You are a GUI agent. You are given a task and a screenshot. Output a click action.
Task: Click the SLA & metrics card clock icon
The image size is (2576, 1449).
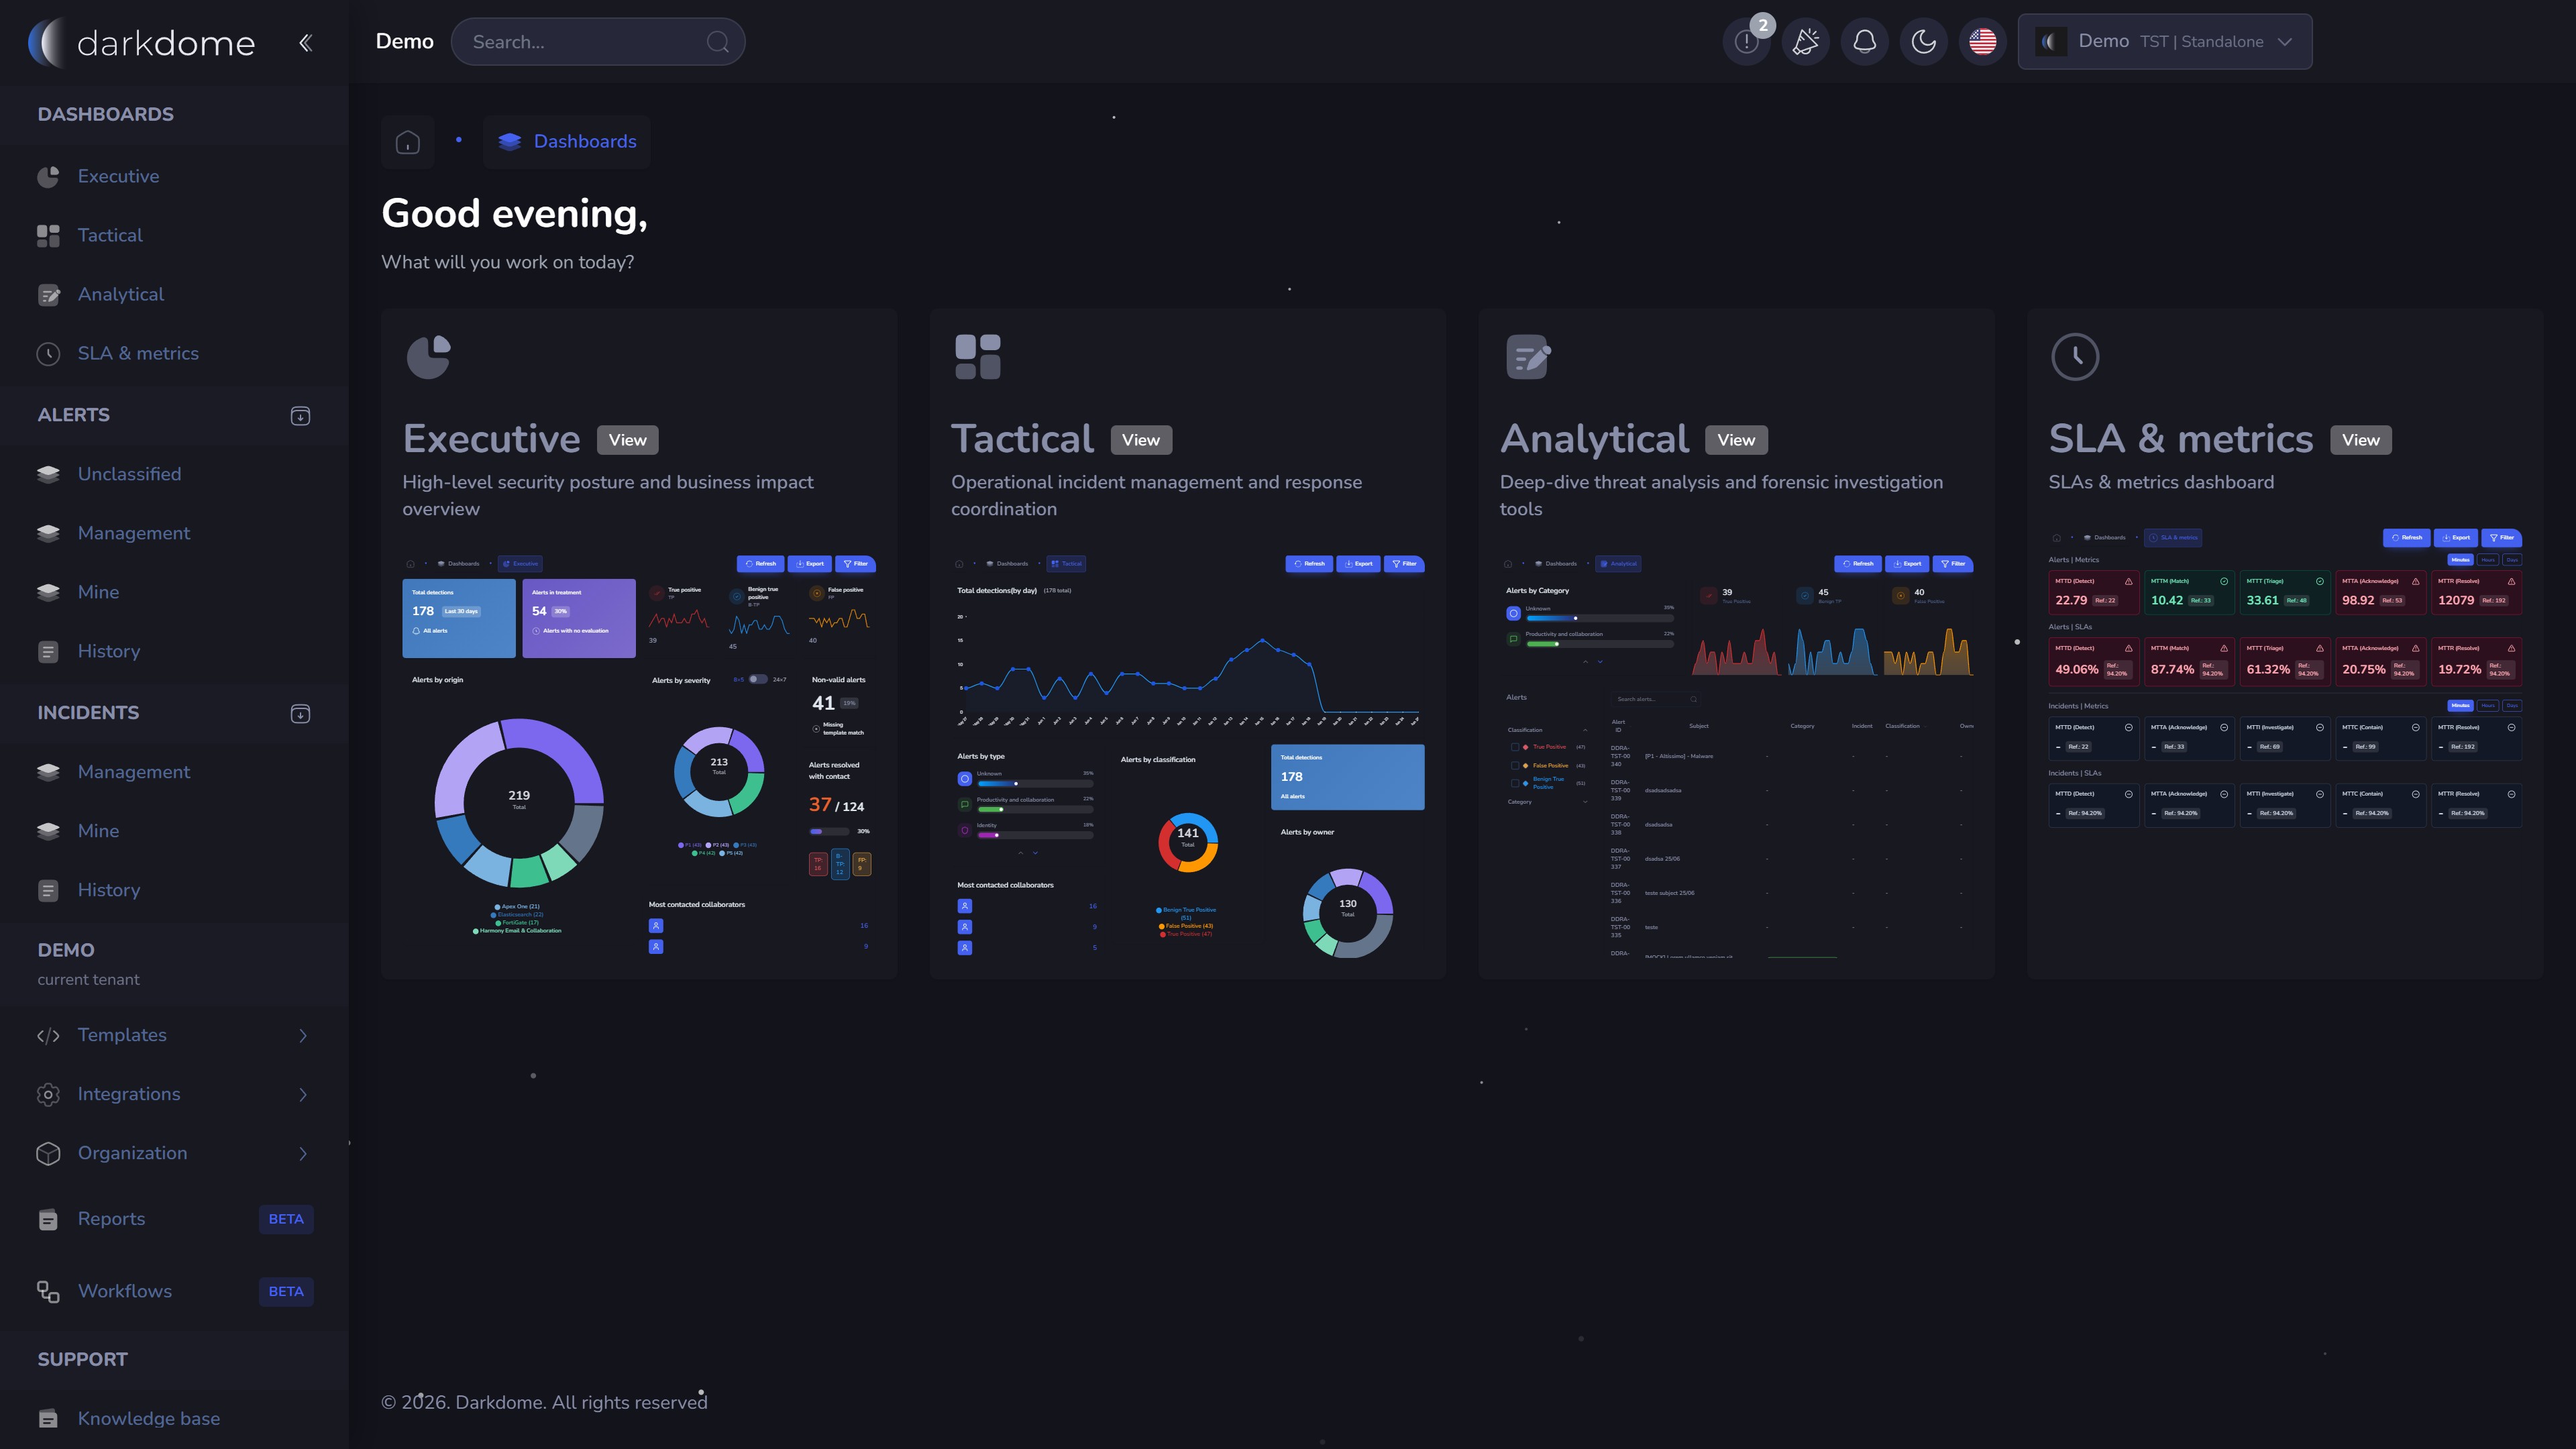(x=2075, y=357)
